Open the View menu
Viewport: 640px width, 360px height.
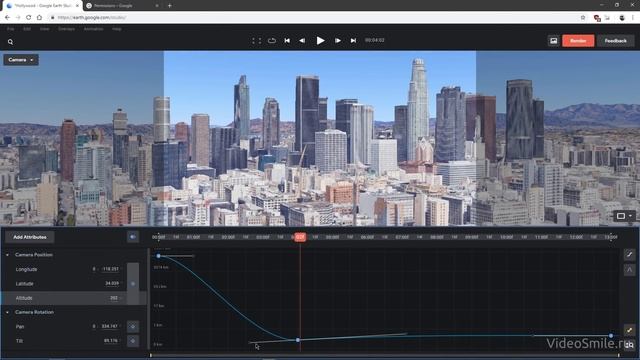tap(44, 29)
